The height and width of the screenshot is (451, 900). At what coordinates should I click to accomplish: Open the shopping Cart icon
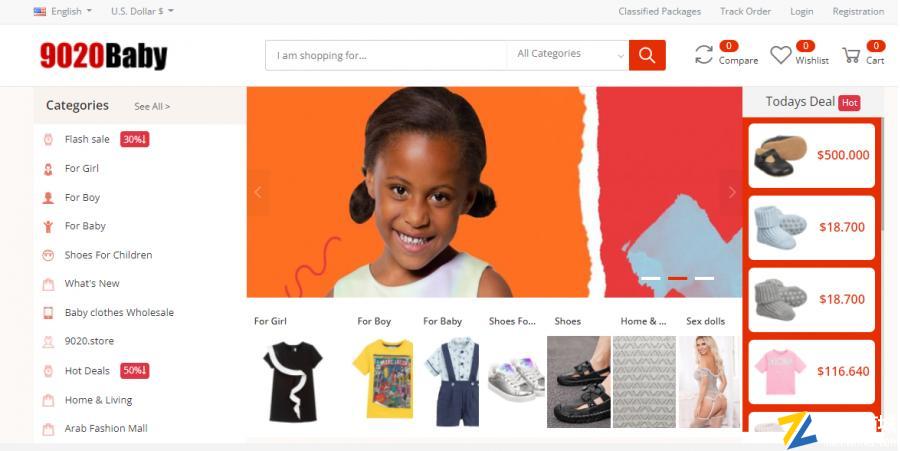point(851,56)
